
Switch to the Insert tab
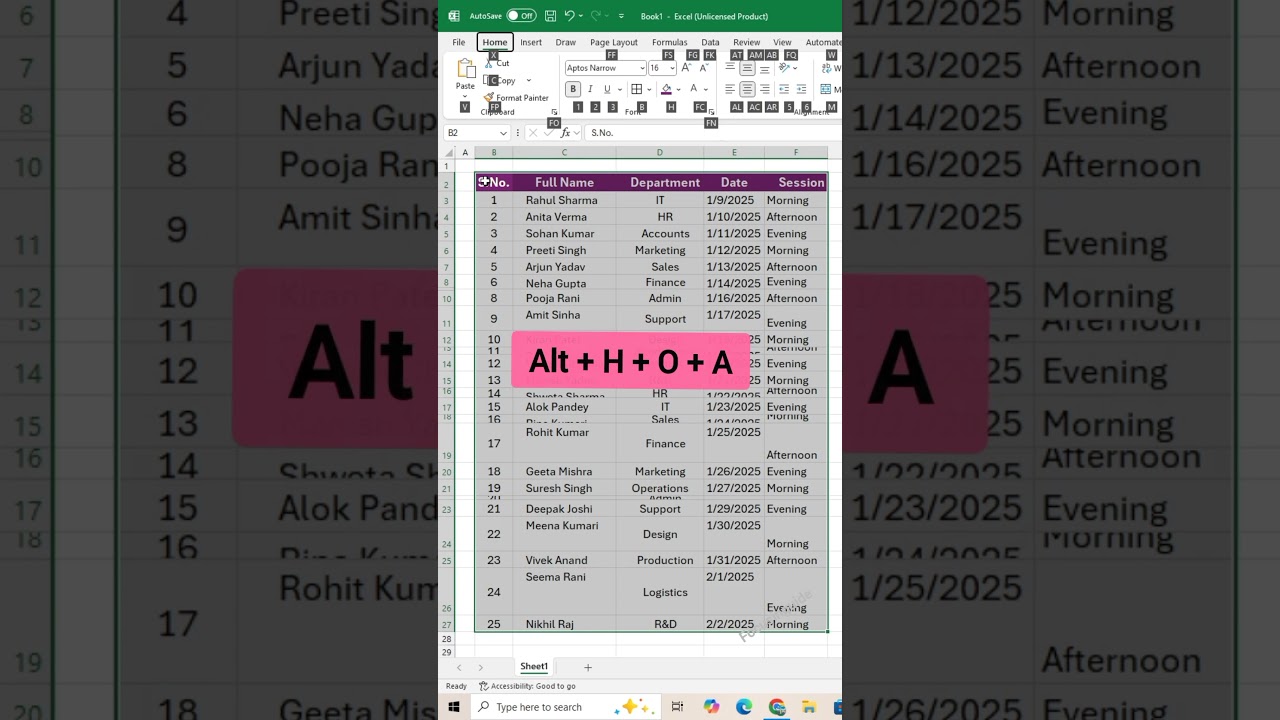(531, 42)
